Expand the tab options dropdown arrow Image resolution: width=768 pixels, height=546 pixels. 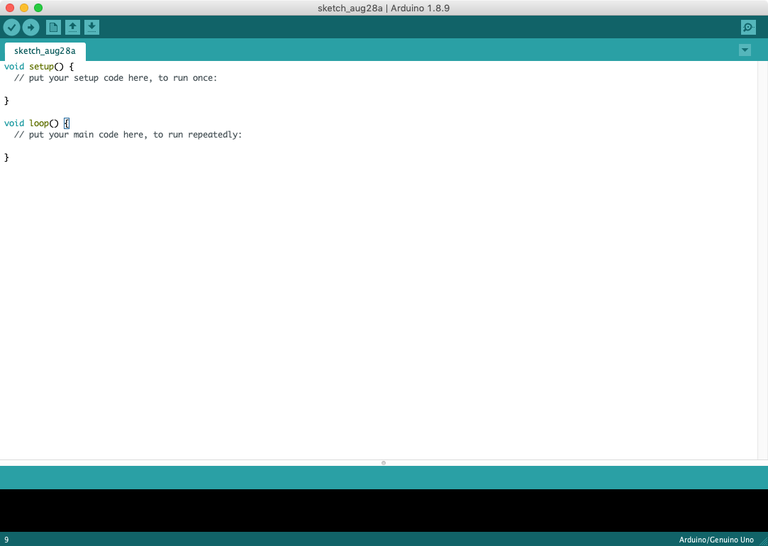[745, 50]
